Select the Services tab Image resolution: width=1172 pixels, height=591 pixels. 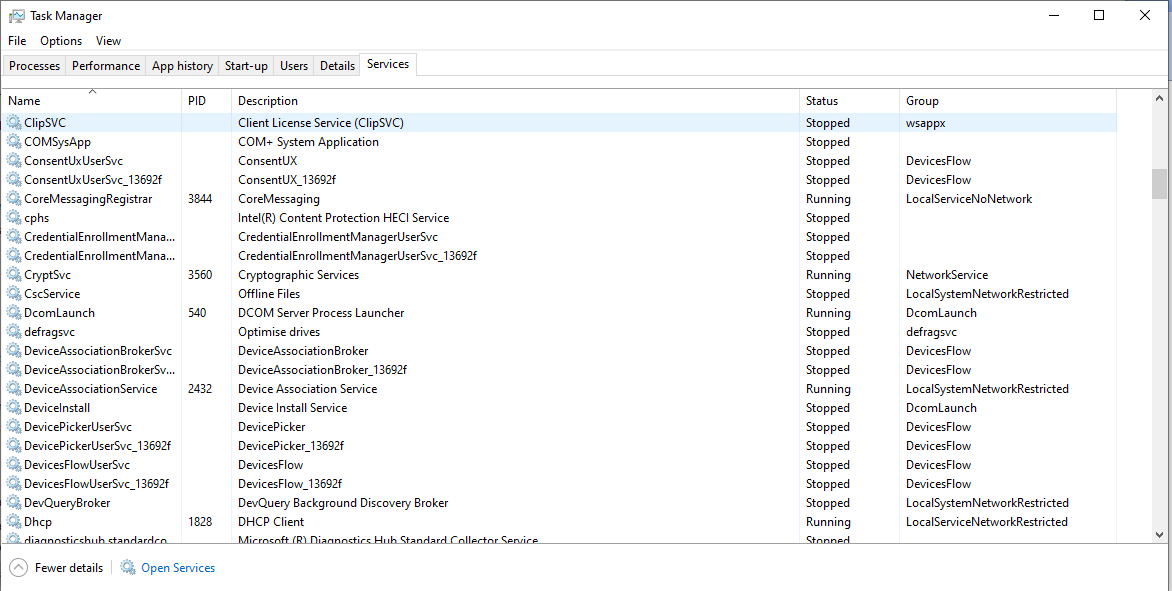tap(388, 64)
